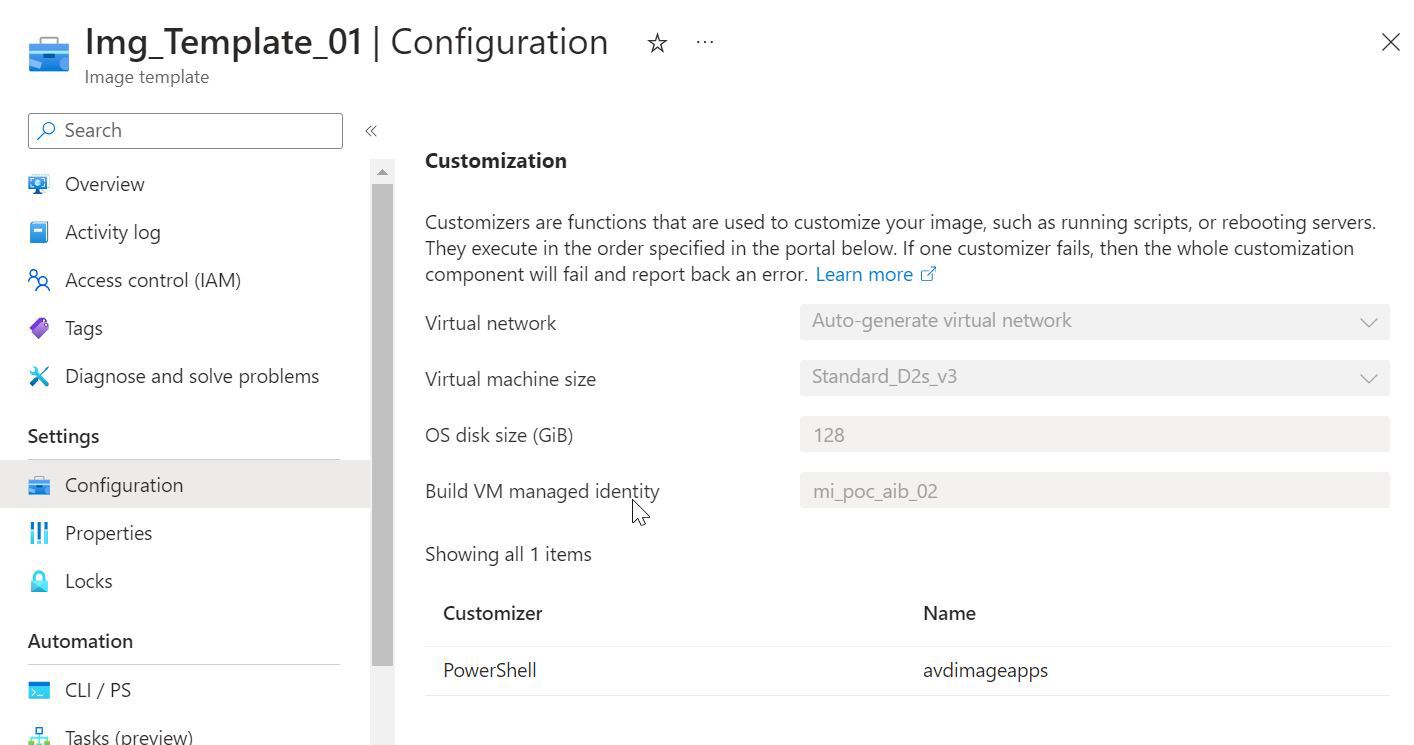
Task: Click the Activity log icon
Action: [x=39, y=232]
